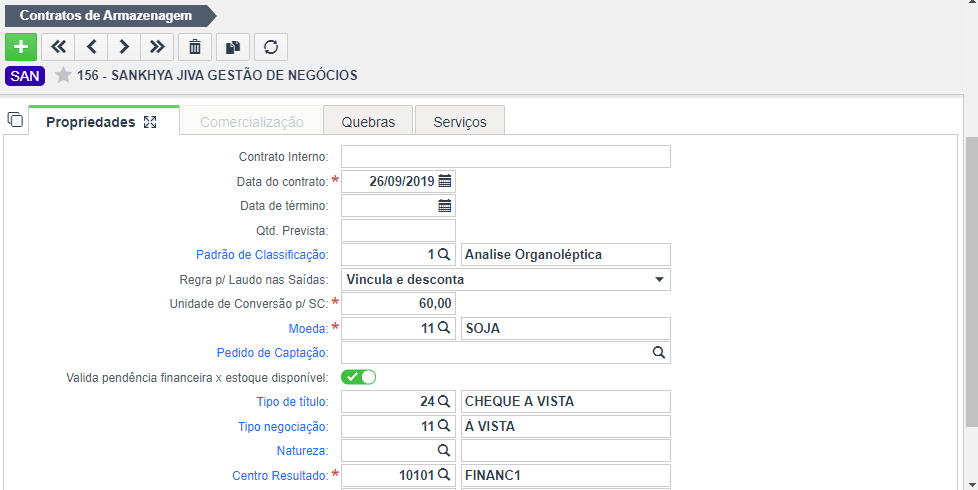Open the Tipo negociação link
978x490 pixels.
[283, 426]
